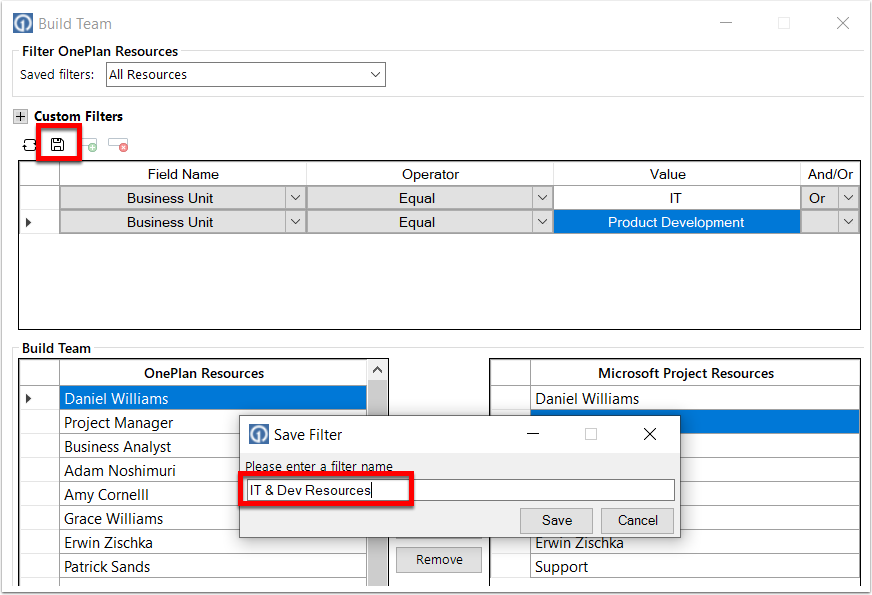Click the OnePlan Resources scroll up arrow
This screenshot has height=595, width=872.
tap(378, 370)
